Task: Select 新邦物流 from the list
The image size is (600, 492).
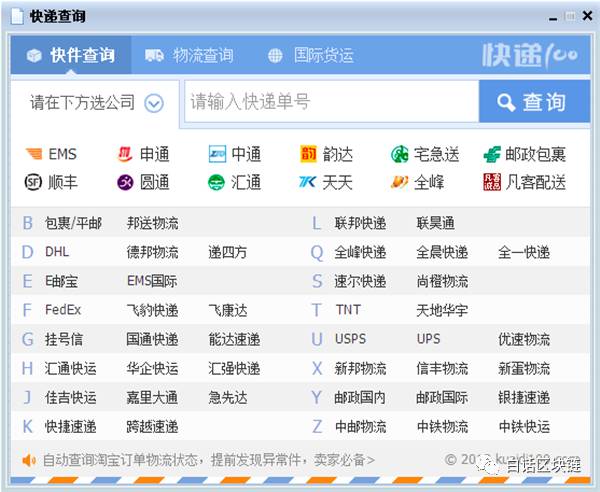Action: pyautogui.click(x=360, y=368)
